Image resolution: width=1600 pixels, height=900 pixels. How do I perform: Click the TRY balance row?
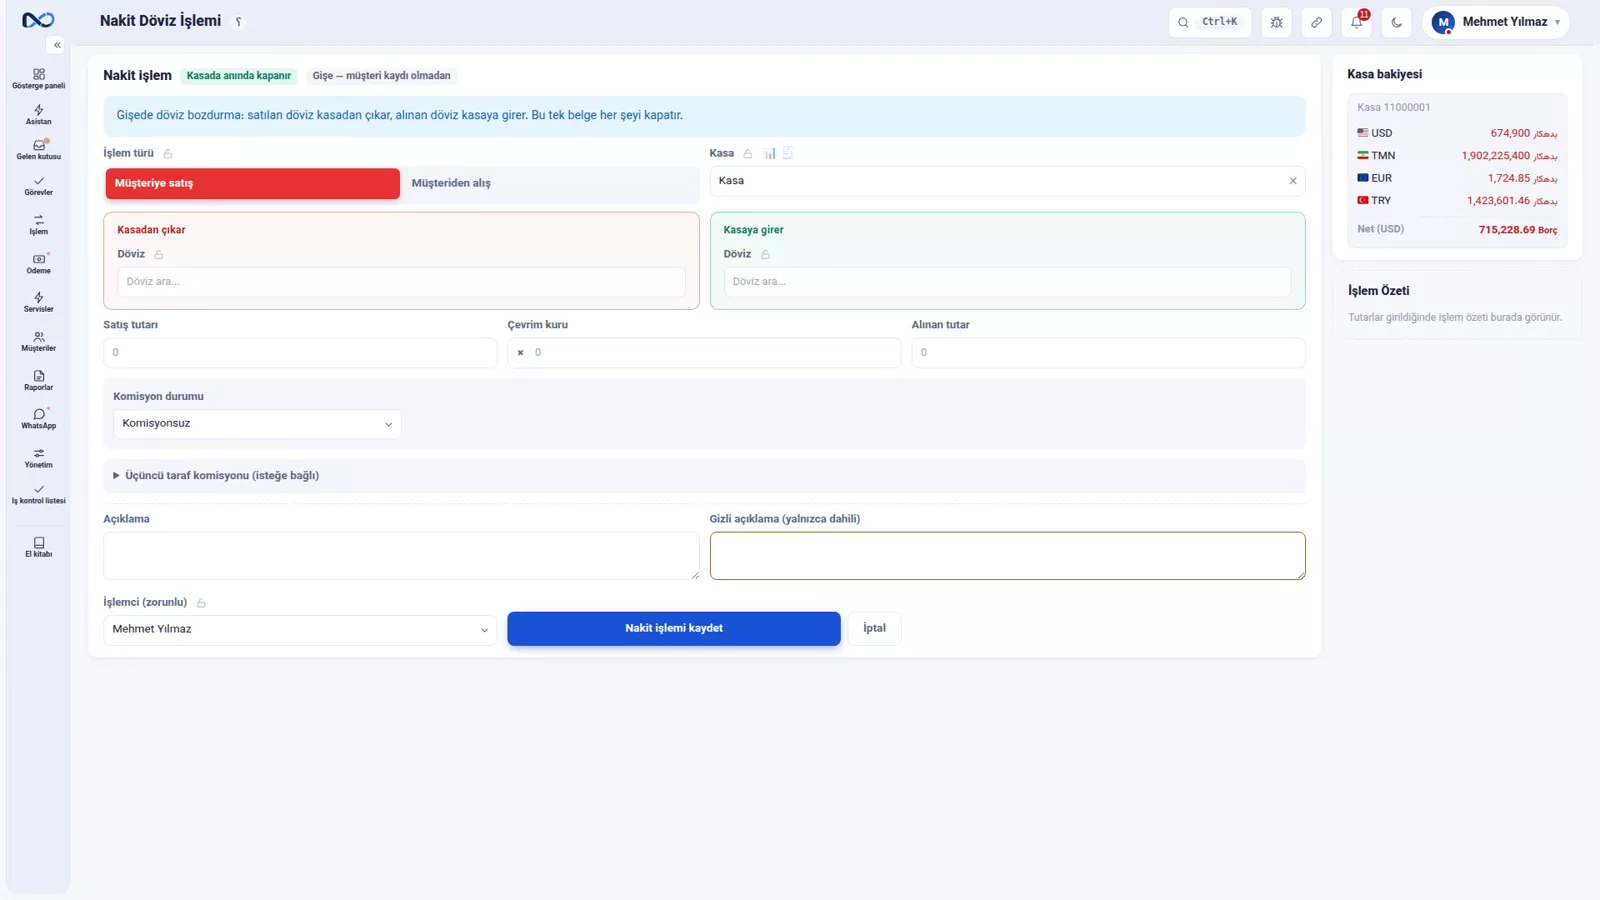point(1457,201)
